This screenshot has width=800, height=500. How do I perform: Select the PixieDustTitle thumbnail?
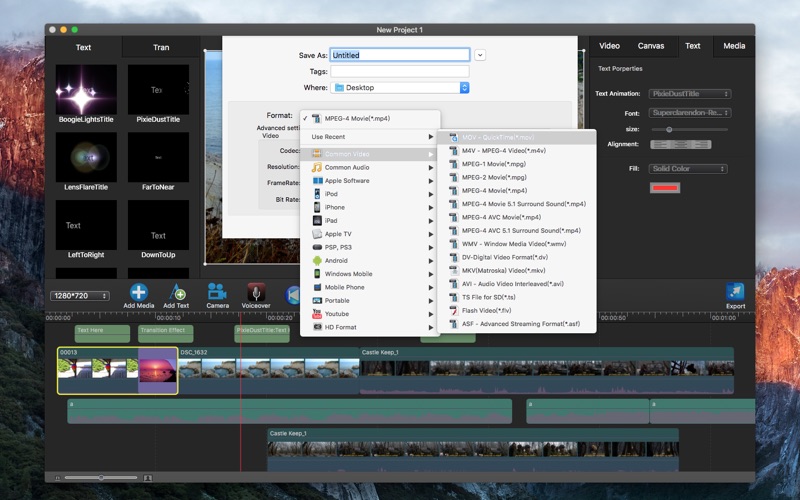click(158, 89)
